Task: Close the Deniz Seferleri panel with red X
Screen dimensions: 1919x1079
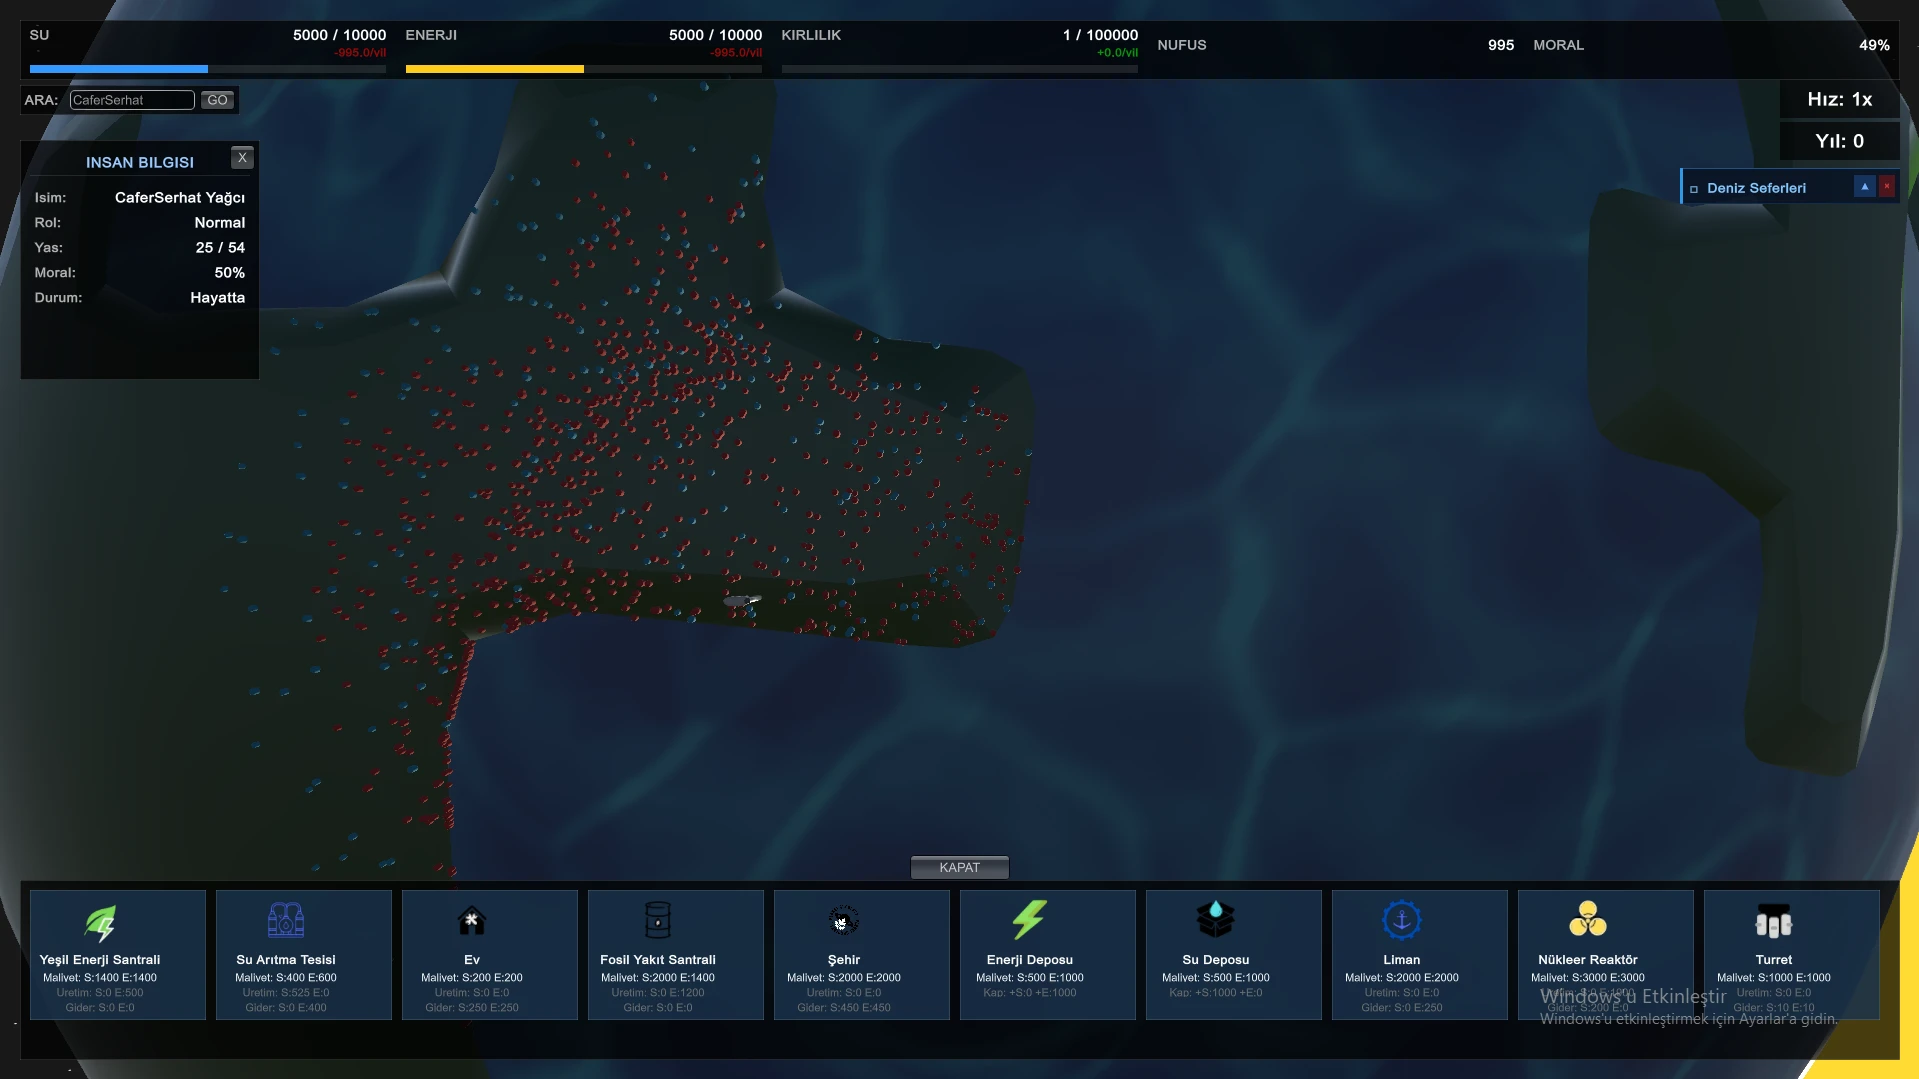Action: coord(1887,187)
